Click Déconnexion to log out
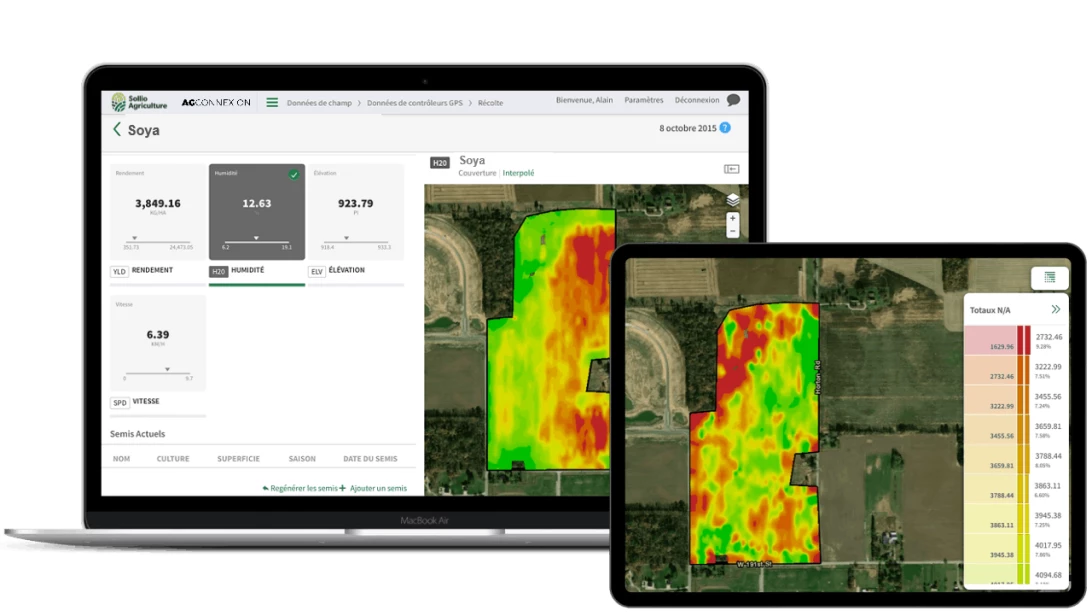The image size is (1092, 612). coord(696,100)
